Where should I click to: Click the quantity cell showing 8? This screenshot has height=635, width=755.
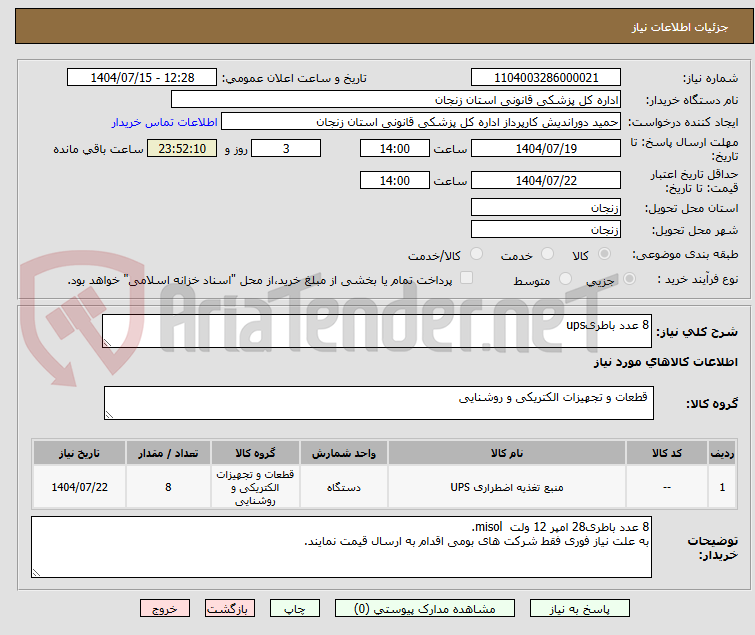pos(168,487)
